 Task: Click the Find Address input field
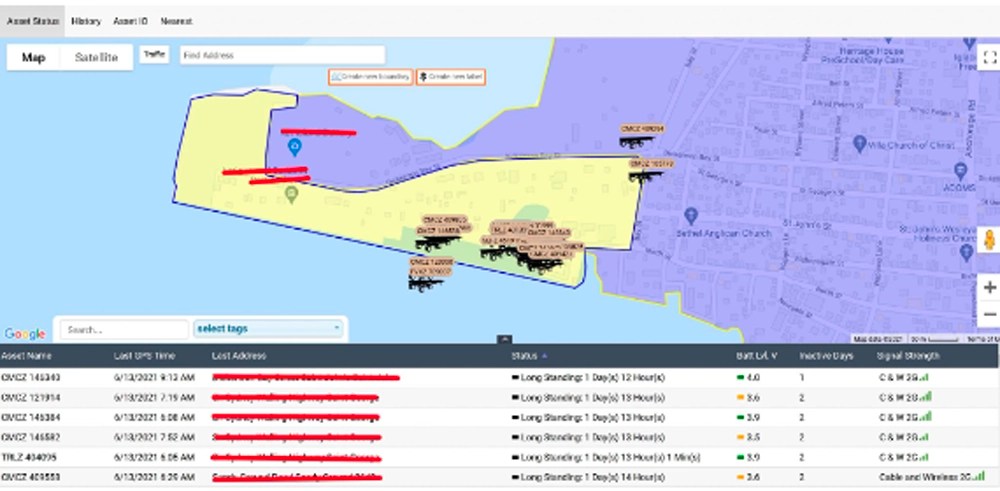pos(282,55)
